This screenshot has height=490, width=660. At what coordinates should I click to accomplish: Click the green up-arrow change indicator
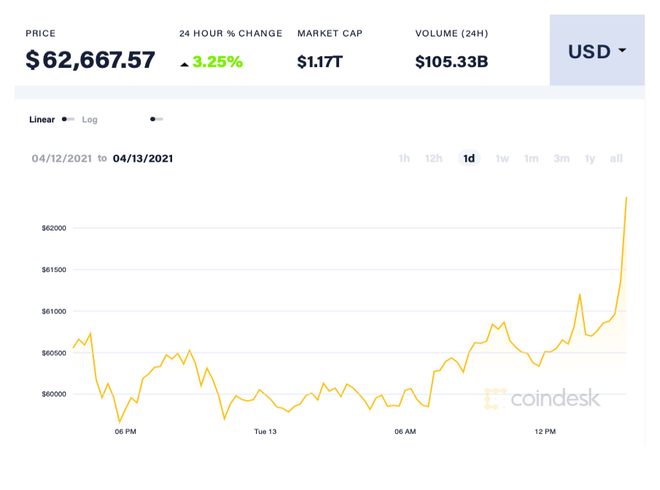point(184,63)
